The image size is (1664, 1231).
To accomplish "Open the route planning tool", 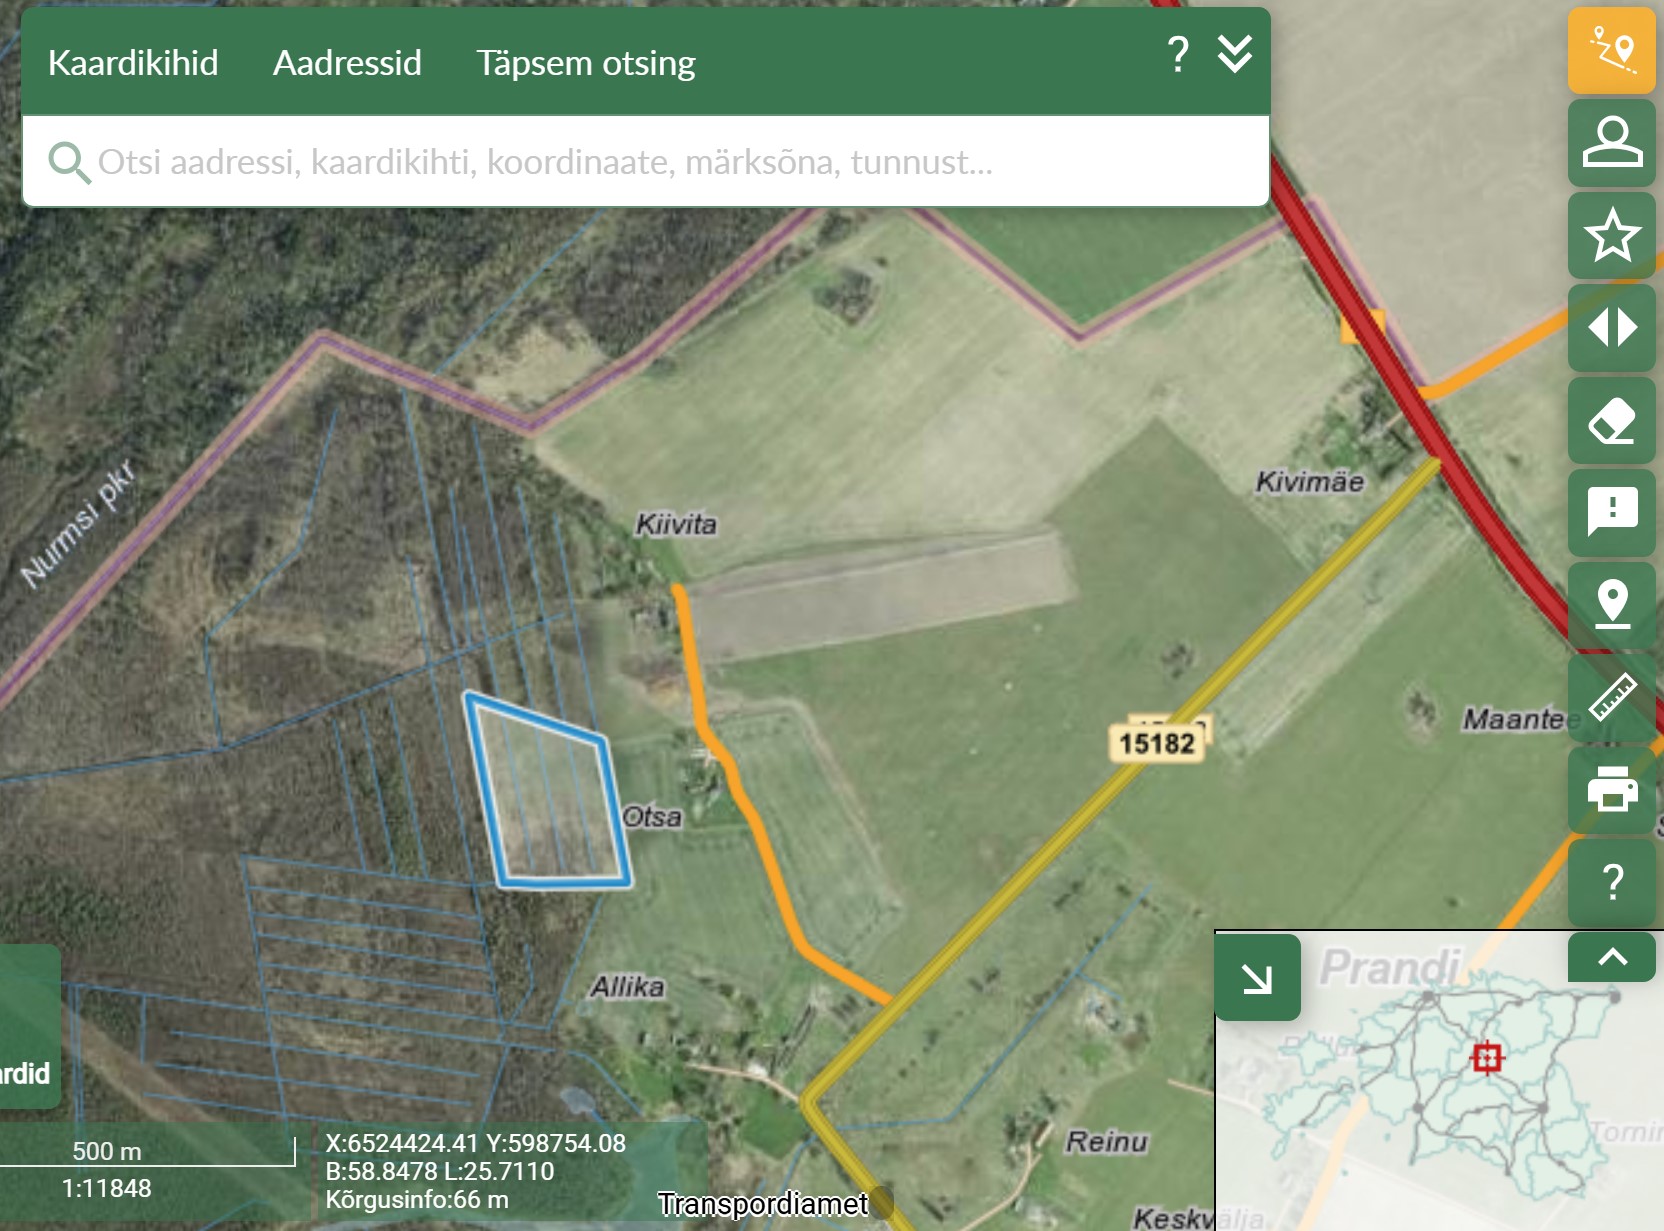I will coord(1611,50).
